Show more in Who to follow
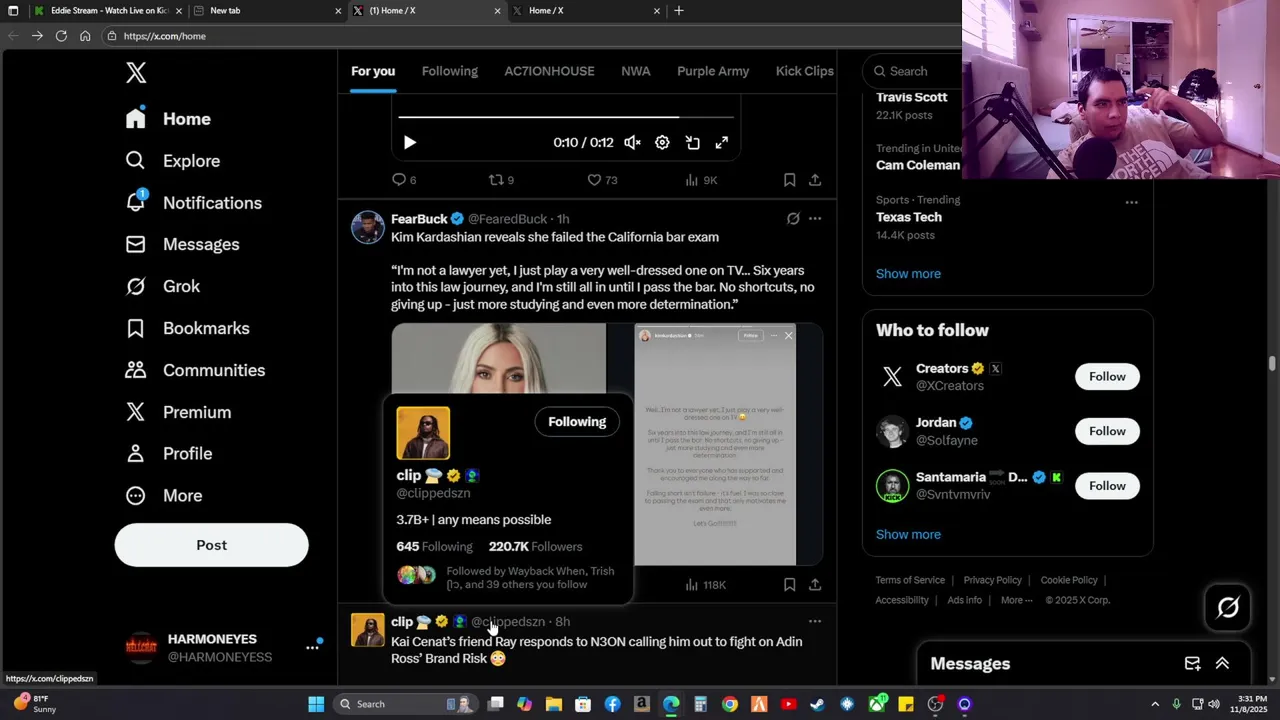Screen dimensions: 1280x720 pyautogui.click(x=908, y=535)
